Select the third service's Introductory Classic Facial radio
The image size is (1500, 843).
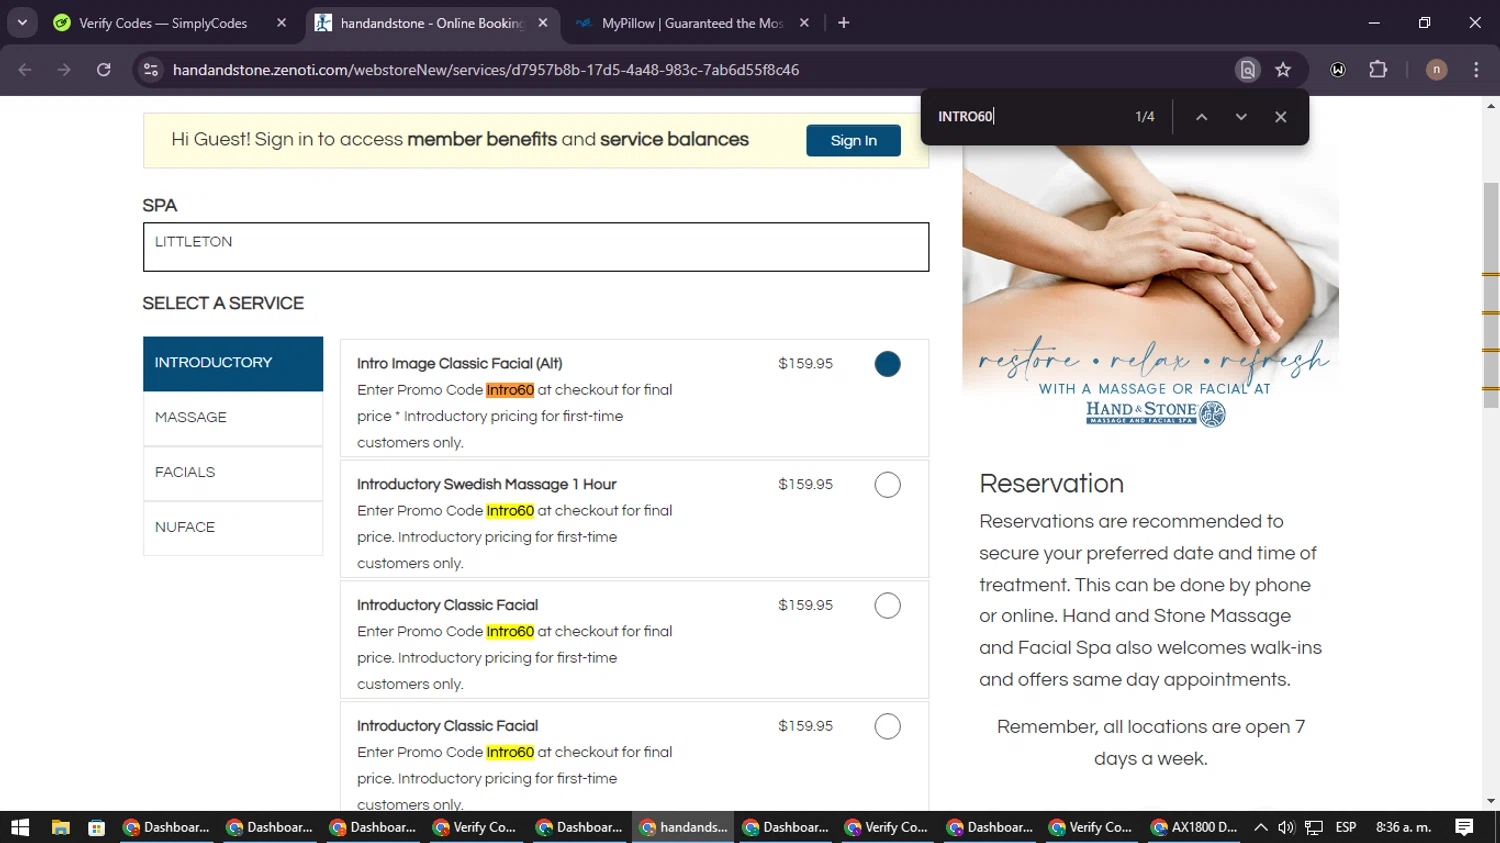[x=887, y=606]
